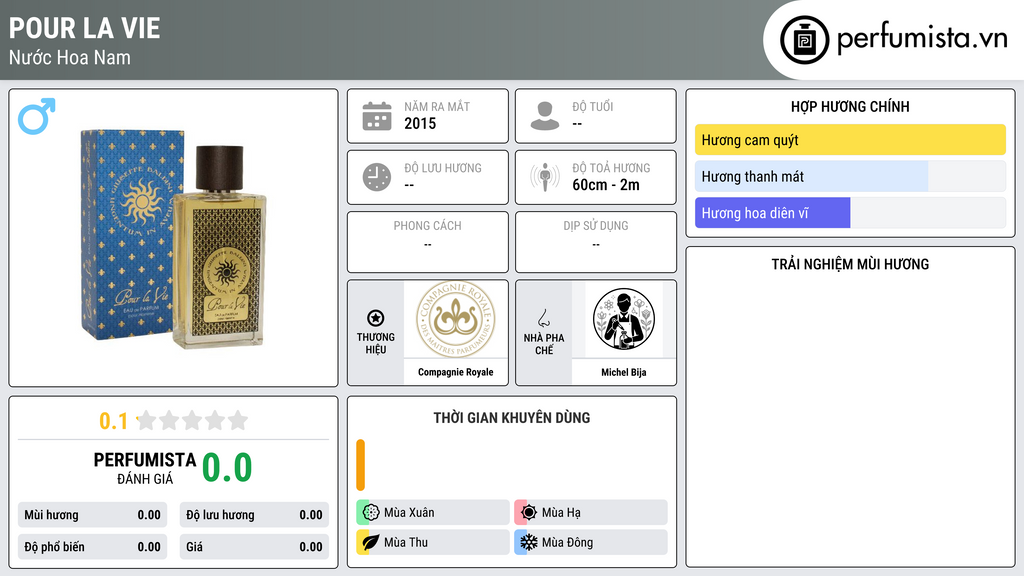This screenshot has width=1024, height=576.
Task: Click the POUR LA VIE title
Action: 84,28
